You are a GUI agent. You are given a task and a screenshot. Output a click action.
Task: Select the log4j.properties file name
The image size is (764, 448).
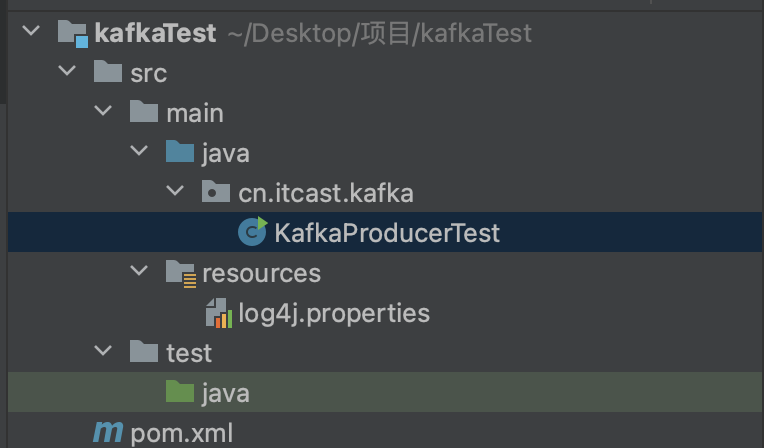click(x=334, y=313)
